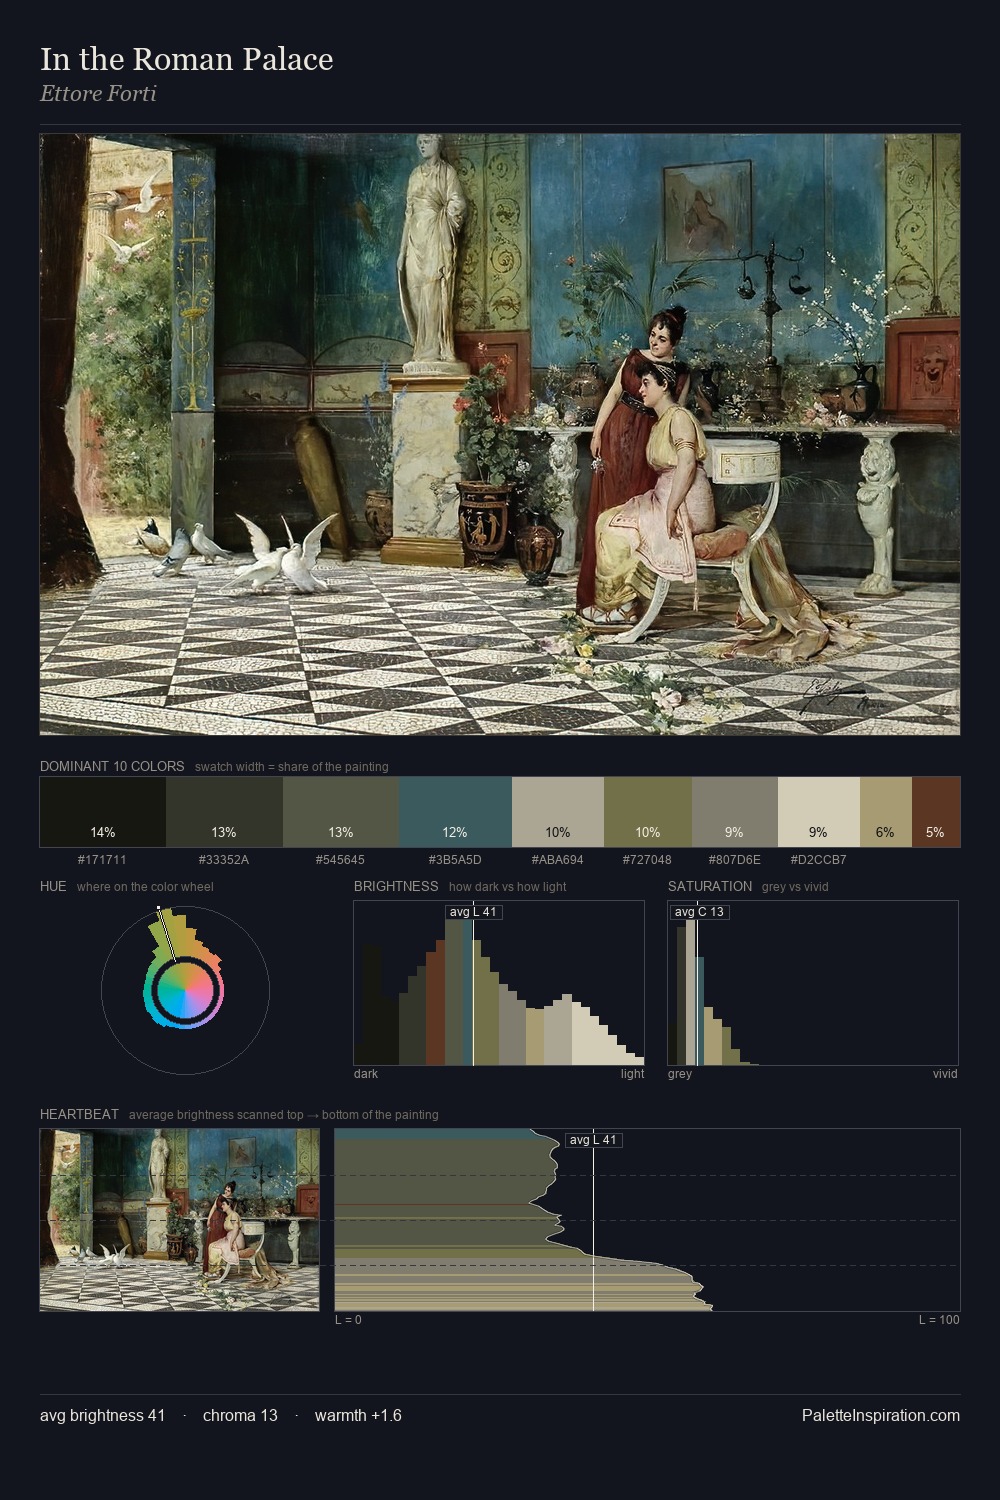The height and width of the screenshot is (1500, 1000).
Task: Click the title "In the Roman Palace"
Action: (x=186, y=59)
